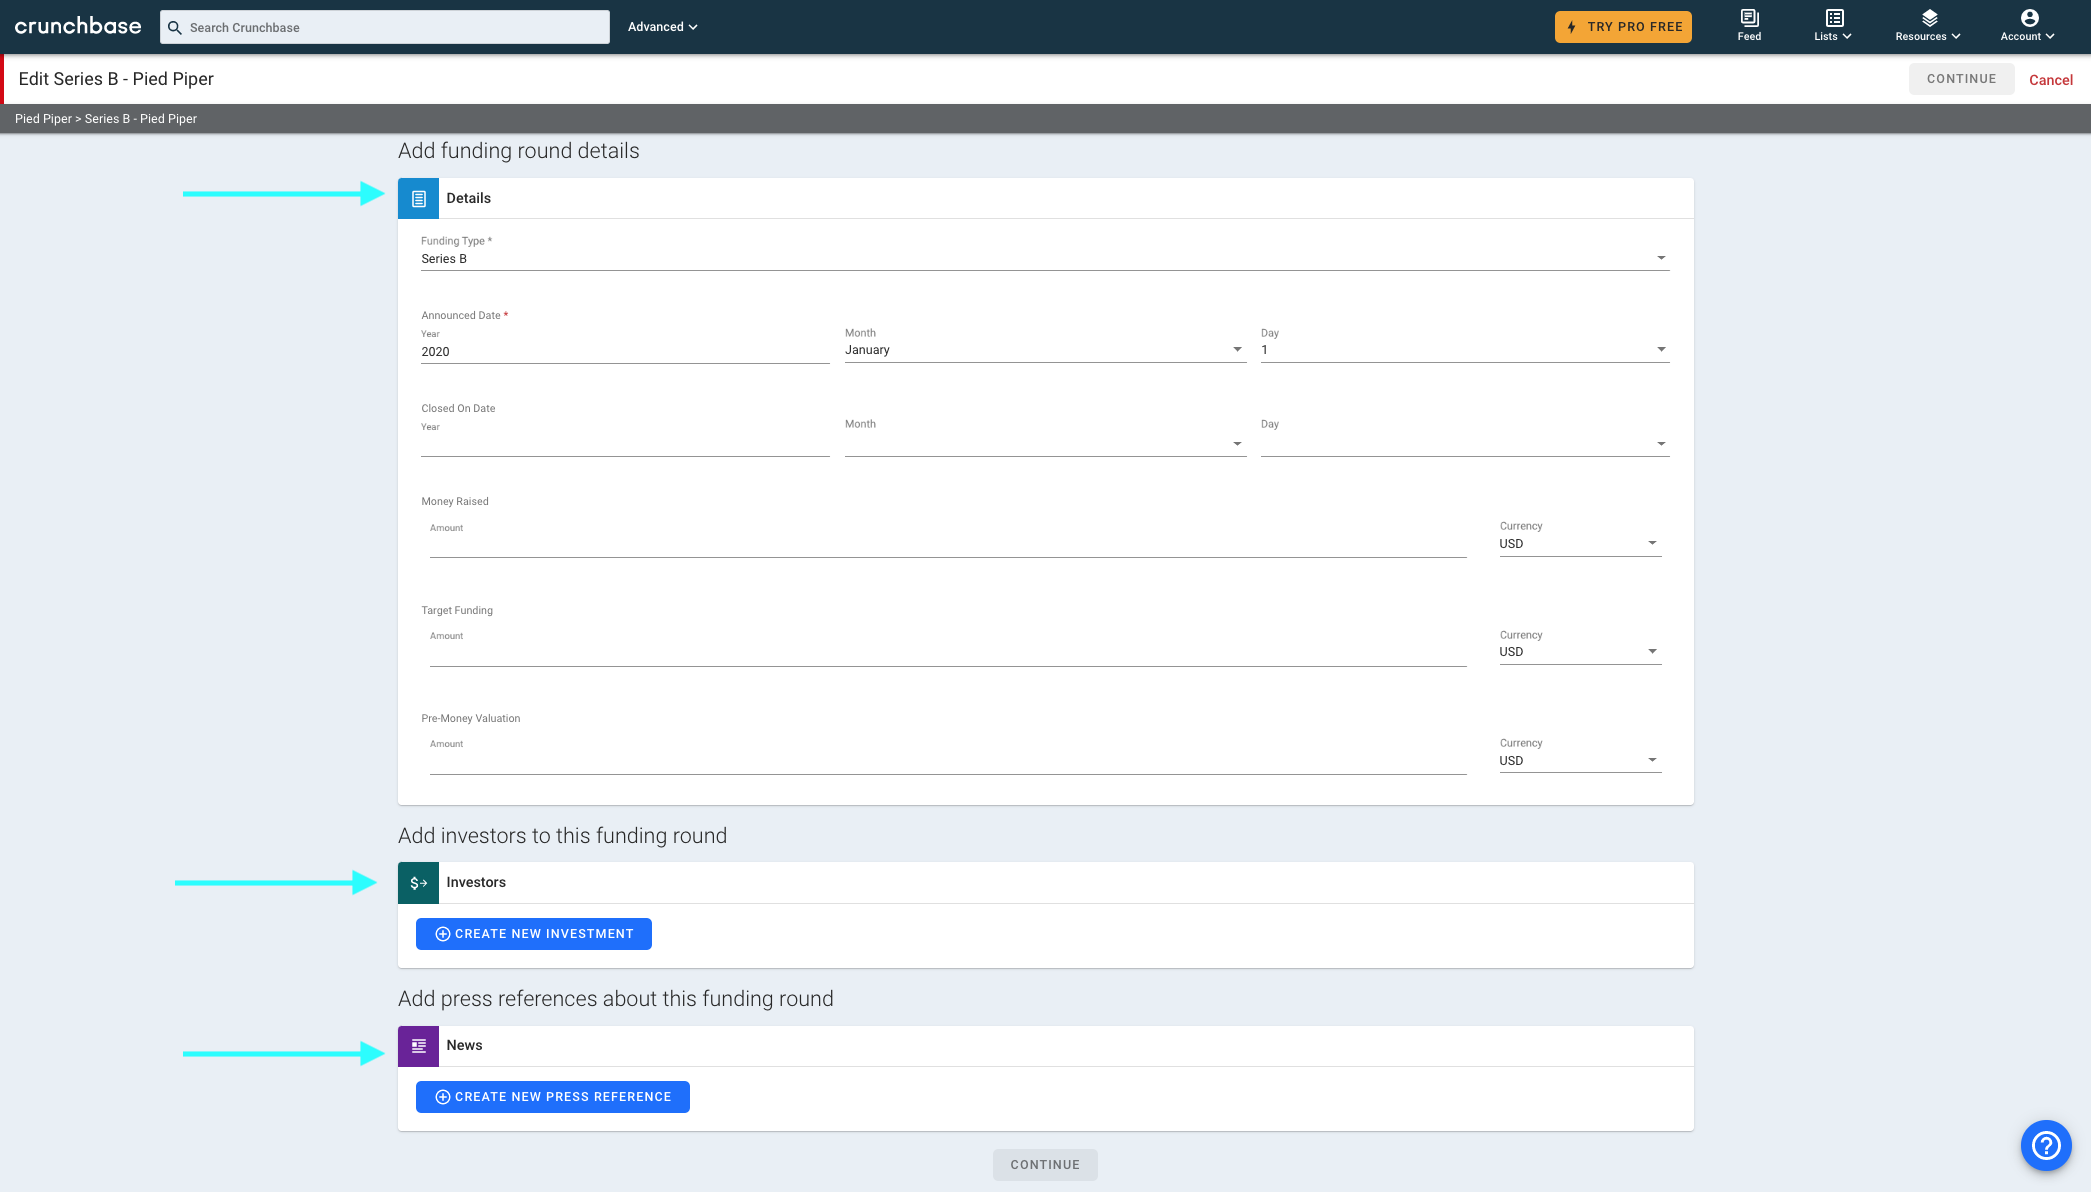Screen dimensions: 2091x1192
Task: Click the Target Funding amount field
Action: (948, 653)
